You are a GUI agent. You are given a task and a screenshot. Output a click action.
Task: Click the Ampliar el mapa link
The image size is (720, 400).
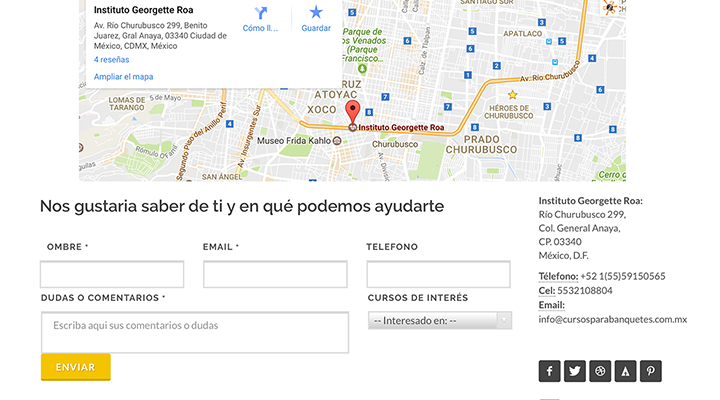123,77
